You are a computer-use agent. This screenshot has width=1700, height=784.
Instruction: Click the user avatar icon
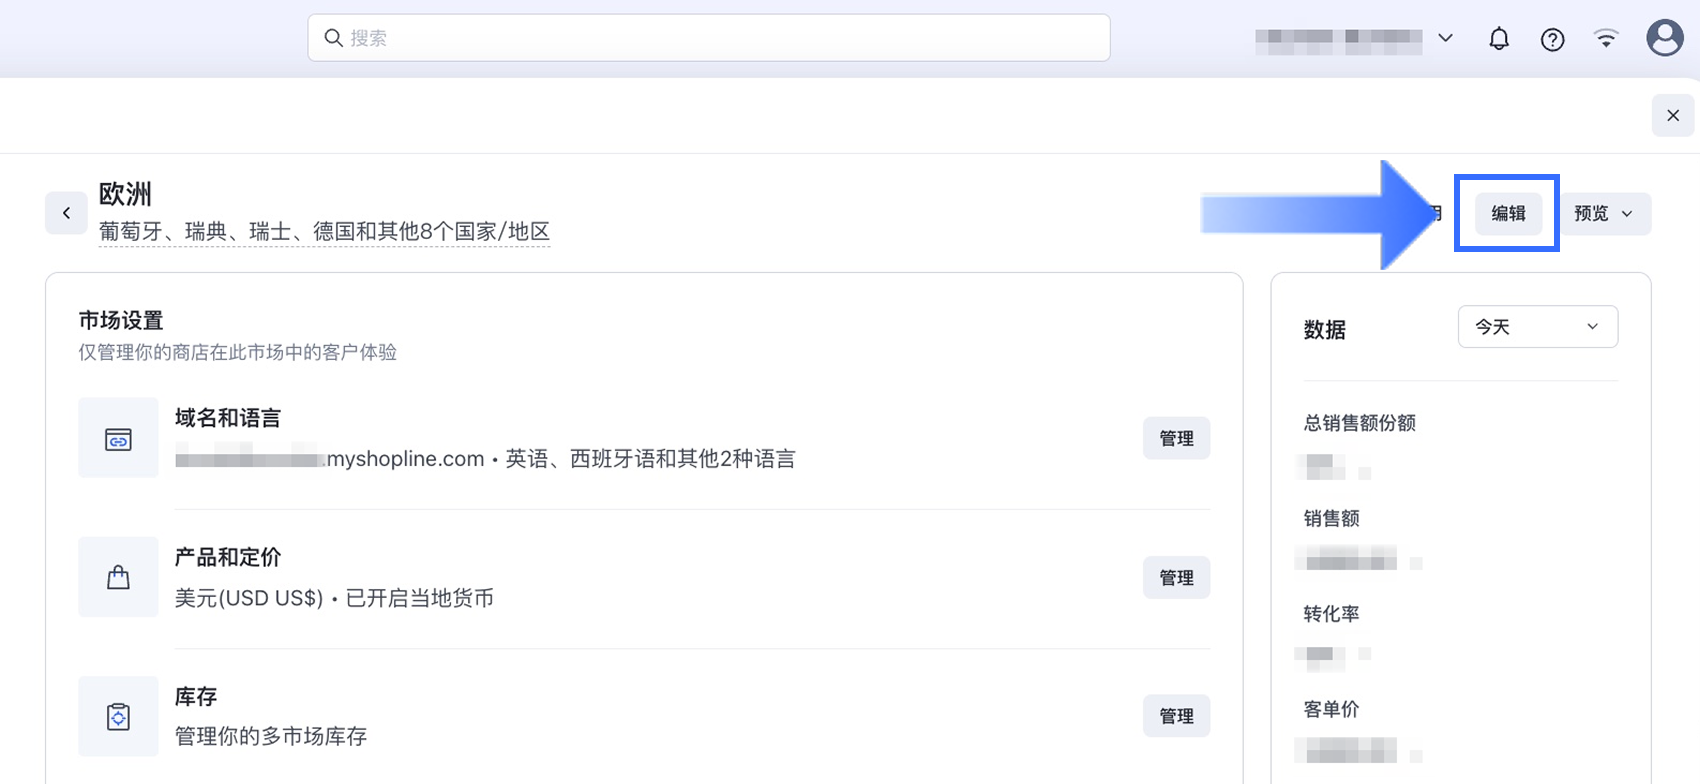coord(1663,37)
